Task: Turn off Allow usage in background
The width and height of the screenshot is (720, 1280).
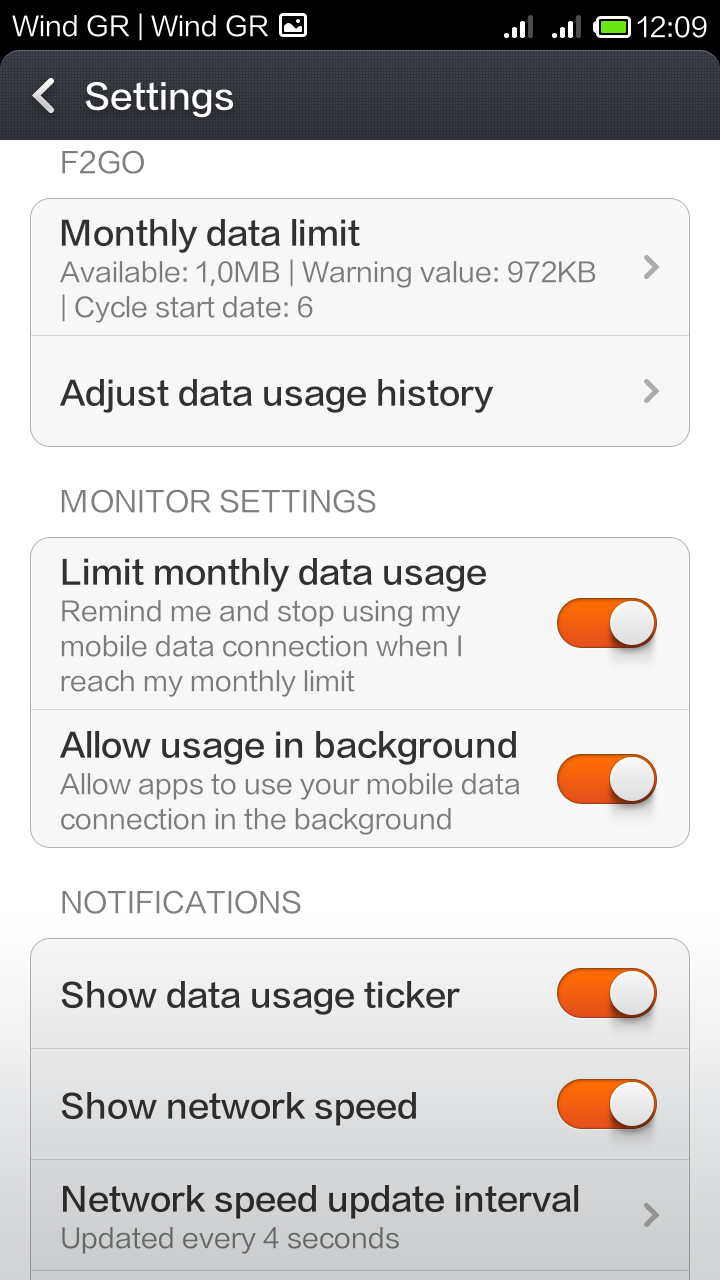Action: click(606, 779)
